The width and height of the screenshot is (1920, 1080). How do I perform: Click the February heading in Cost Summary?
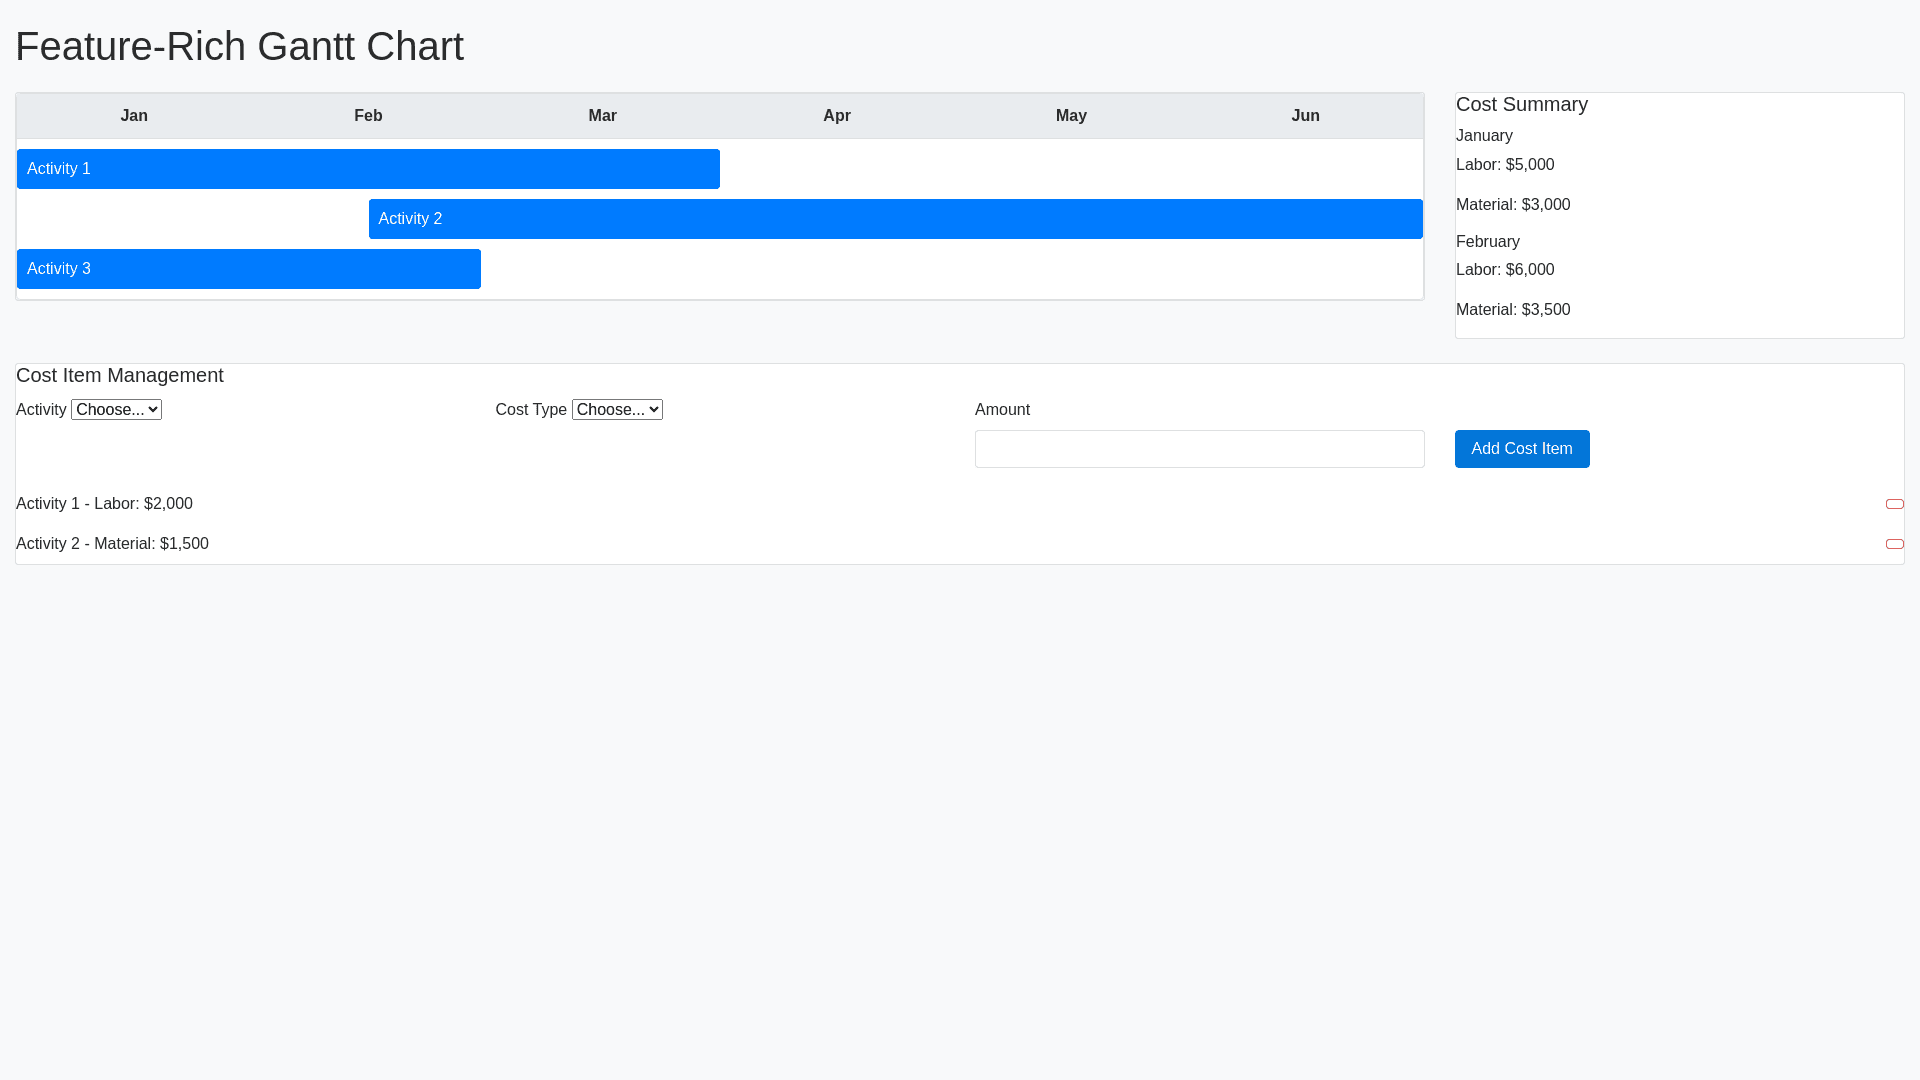coord(1487,242)
